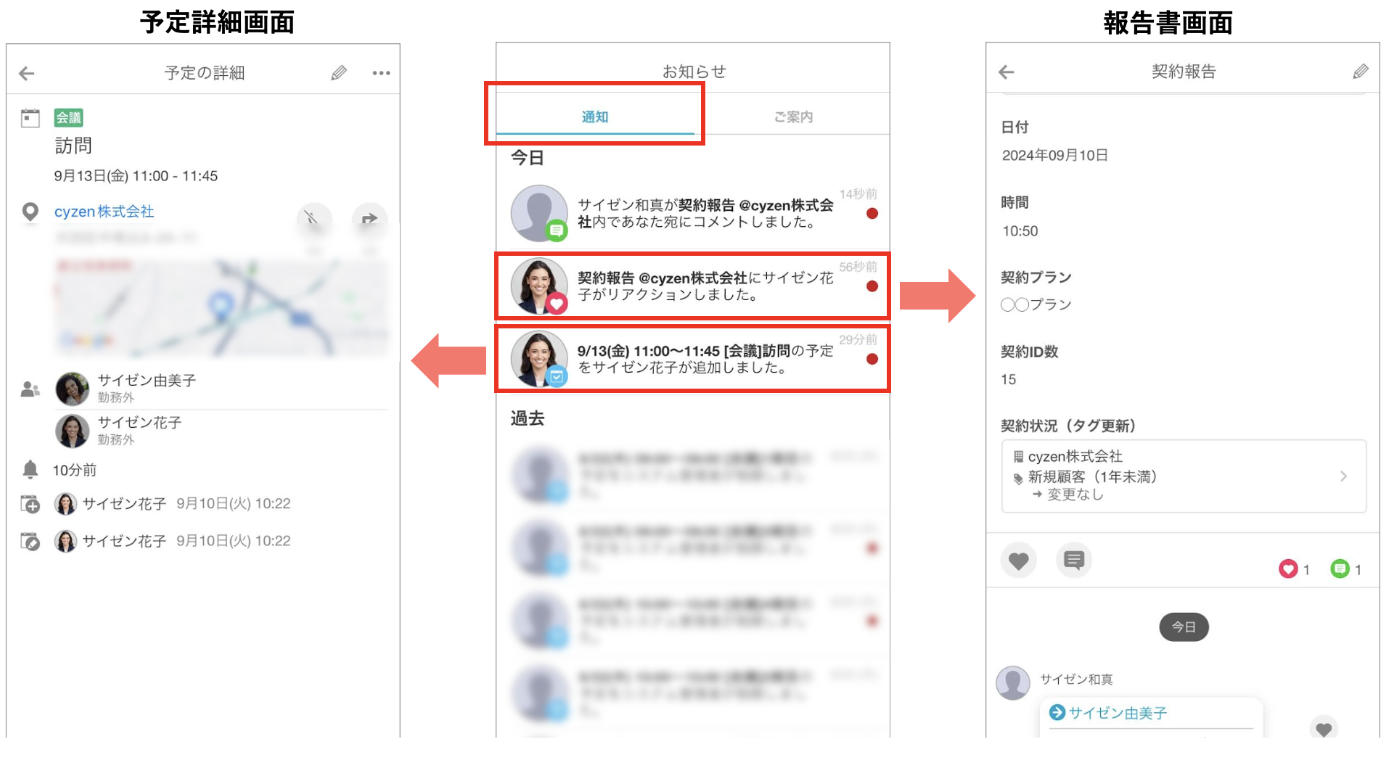Open the three-dot menu in schedule details
The height and width of the screenshot is (770, 1390).
381,73
